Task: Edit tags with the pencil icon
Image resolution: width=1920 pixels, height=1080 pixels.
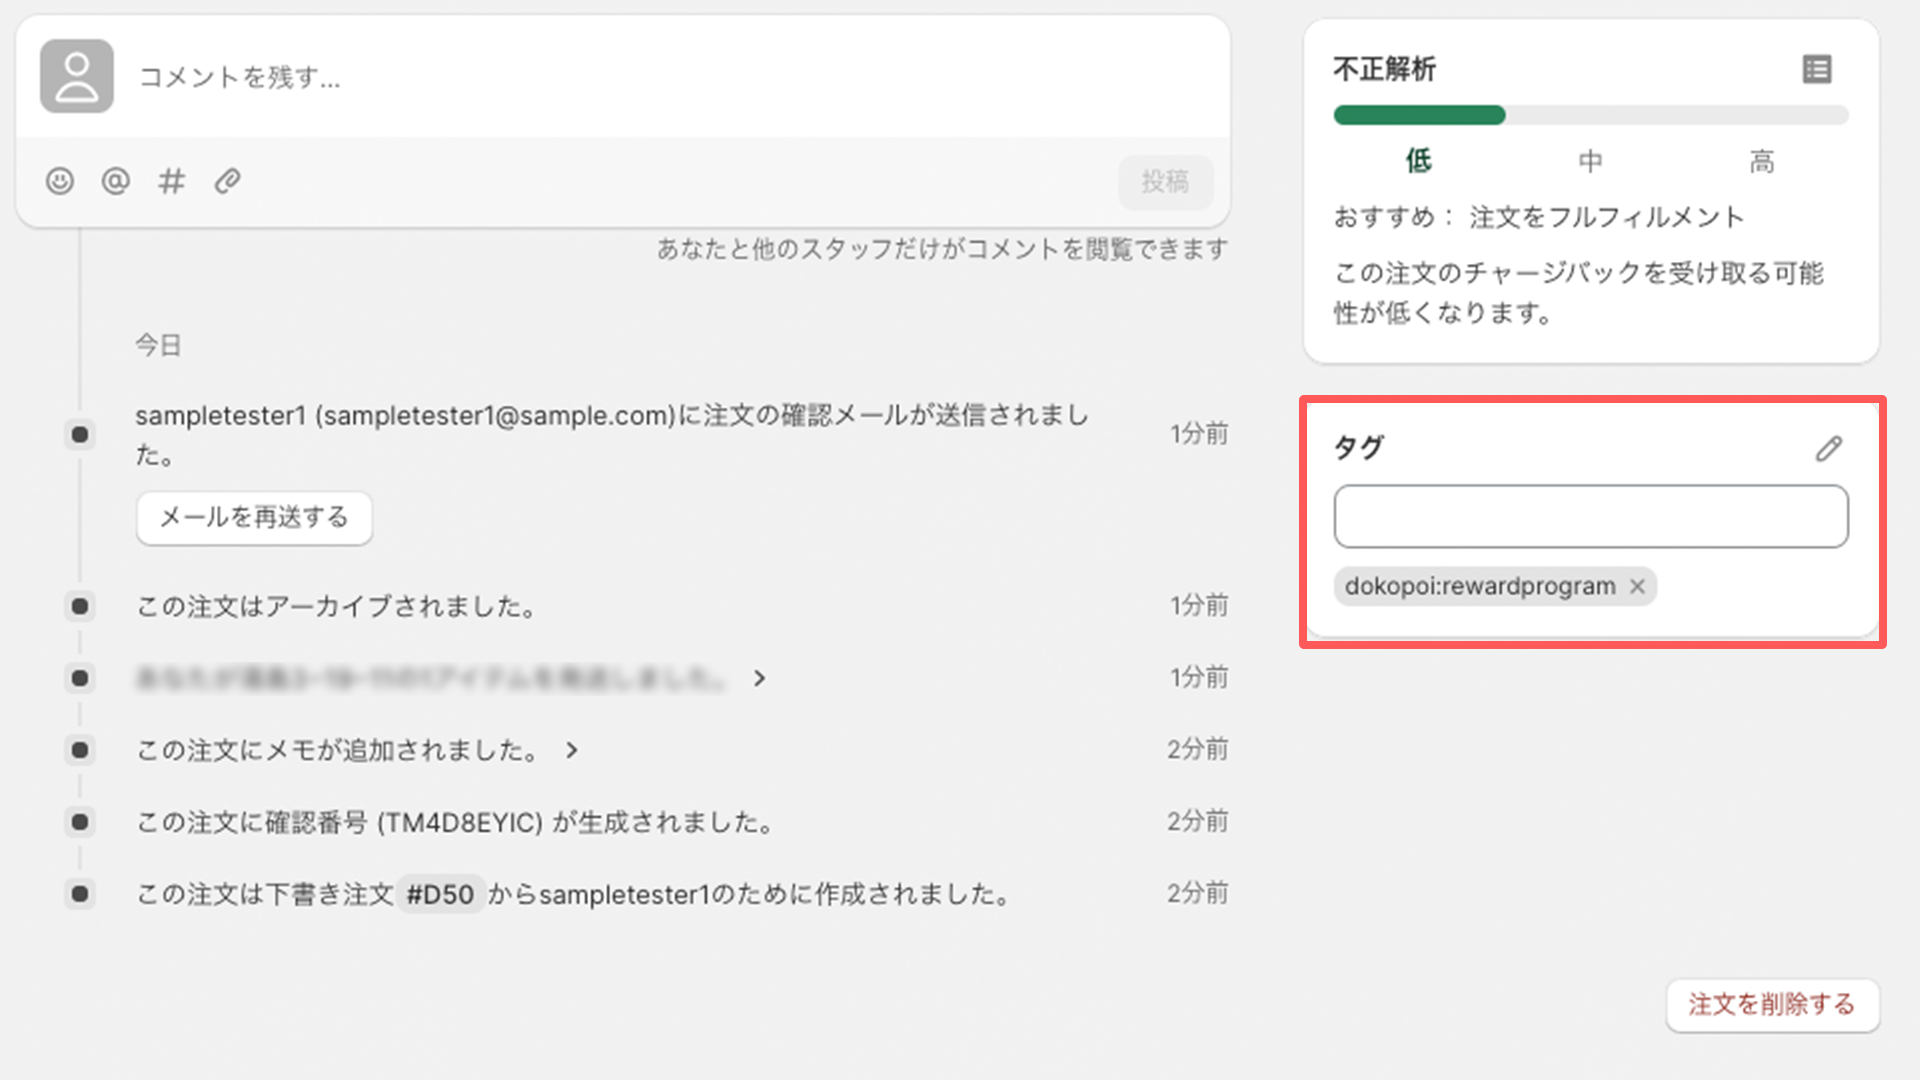Action: [x=1829, y=448]
